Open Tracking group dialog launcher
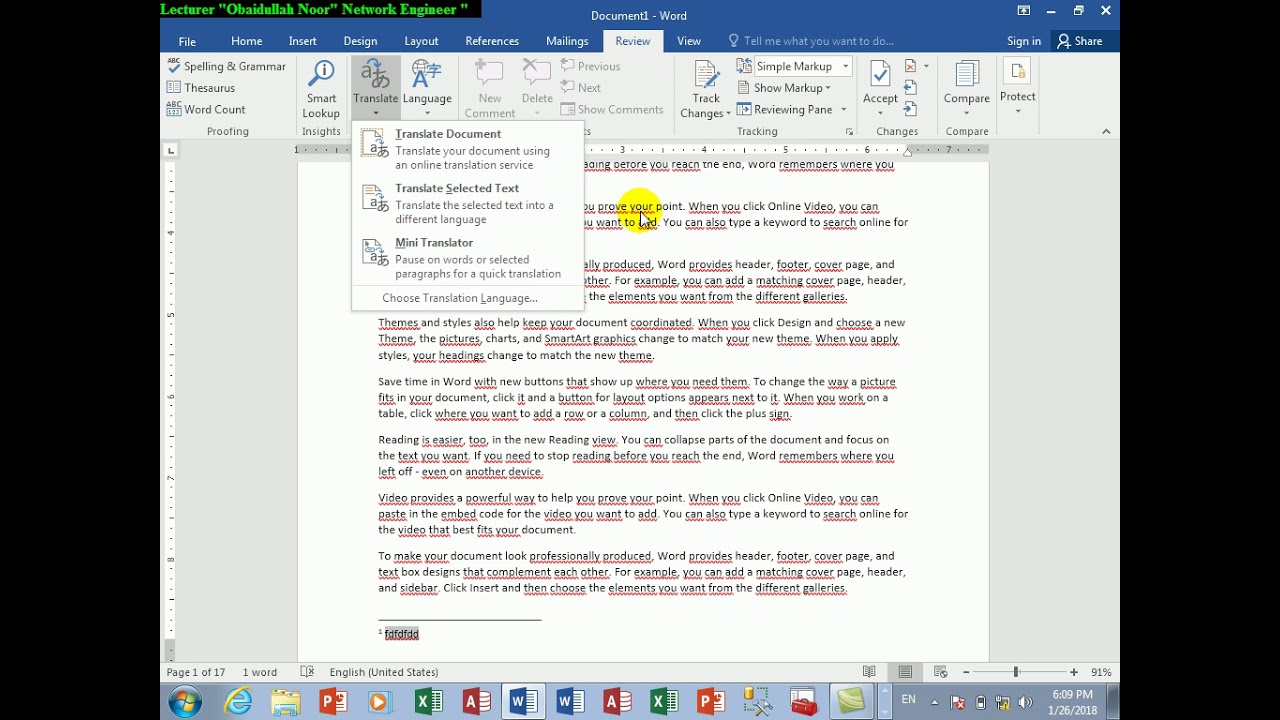The width and height of the screenshot is (1280, 720). click(849, 132)
